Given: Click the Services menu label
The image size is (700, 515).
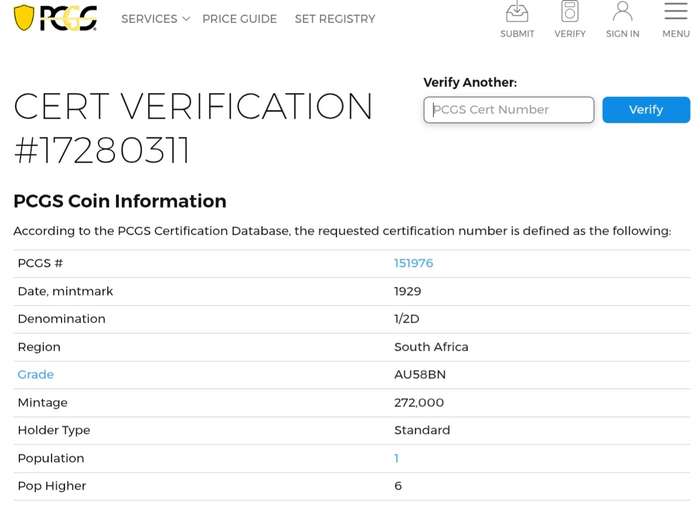Looking at the screenshot, I should 149,19.
